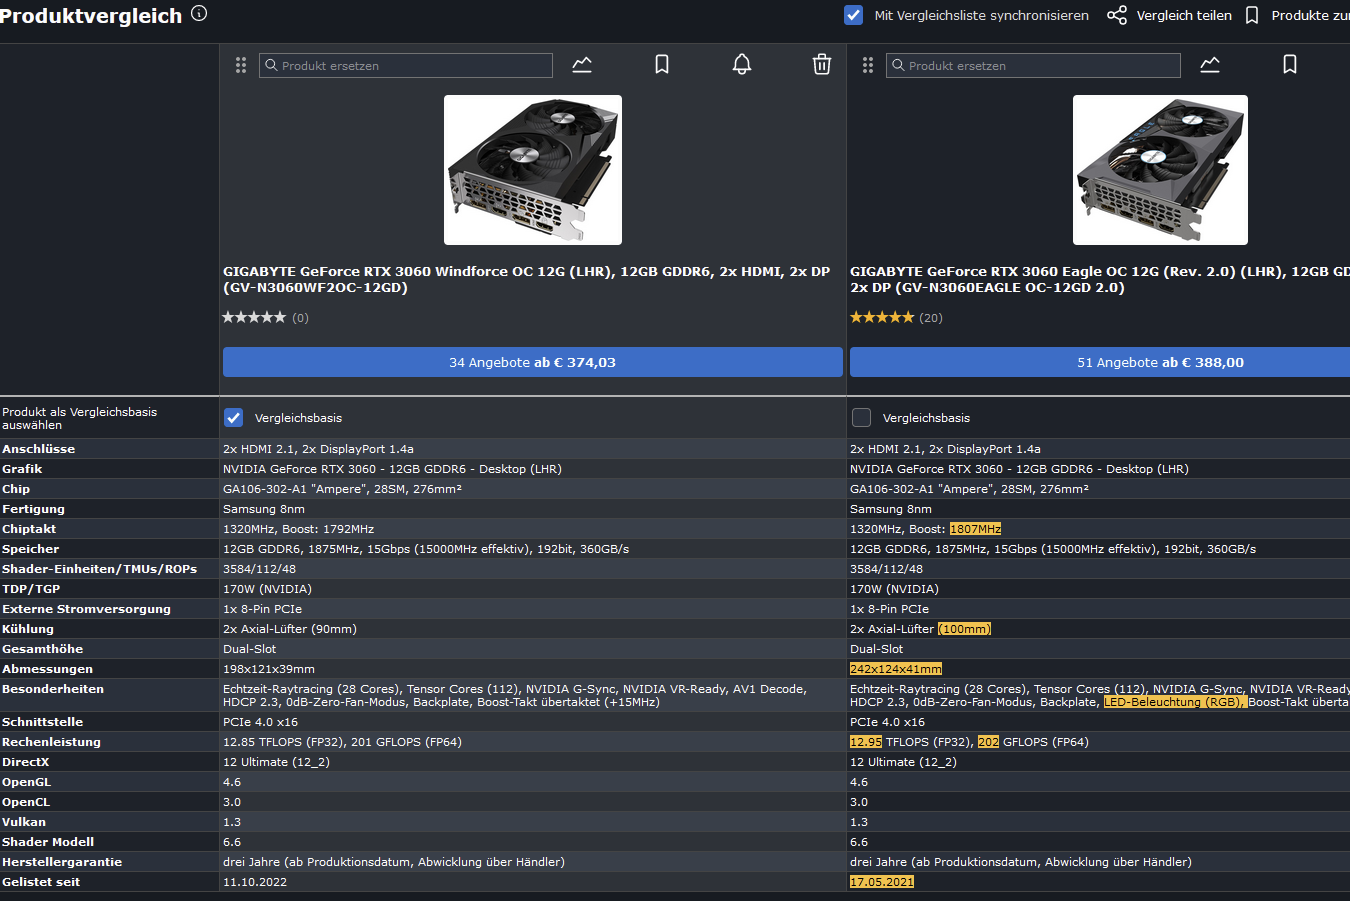Click the Windforce star rating (0)
This screenshot has width=1350, height=901.
click(x=265, y=317)
